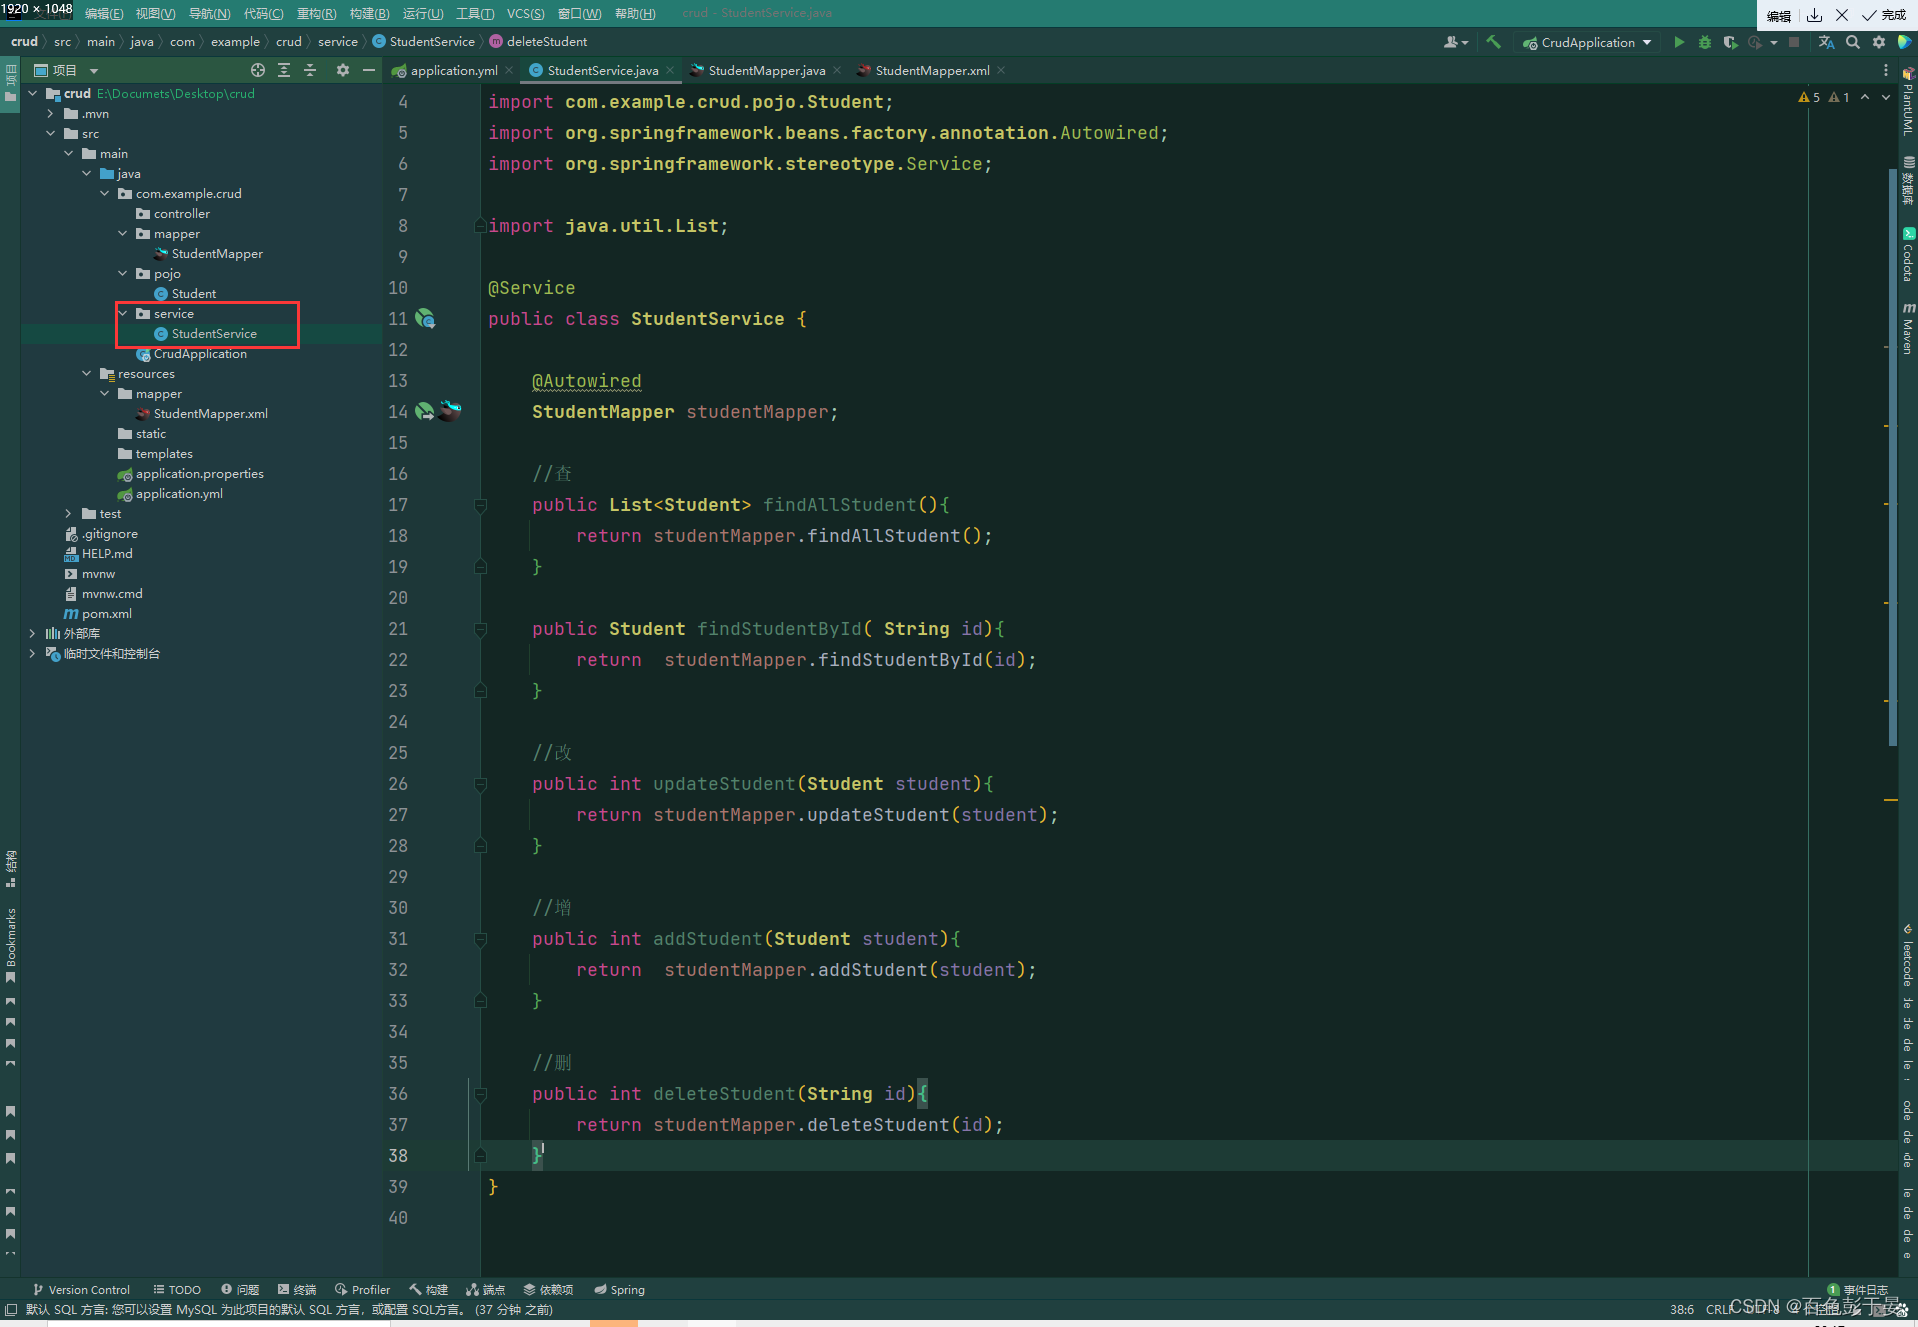Select pom.xml in project tree
The width and height of the screenshot is (1918, 1327).
click(x=98, y=614)
